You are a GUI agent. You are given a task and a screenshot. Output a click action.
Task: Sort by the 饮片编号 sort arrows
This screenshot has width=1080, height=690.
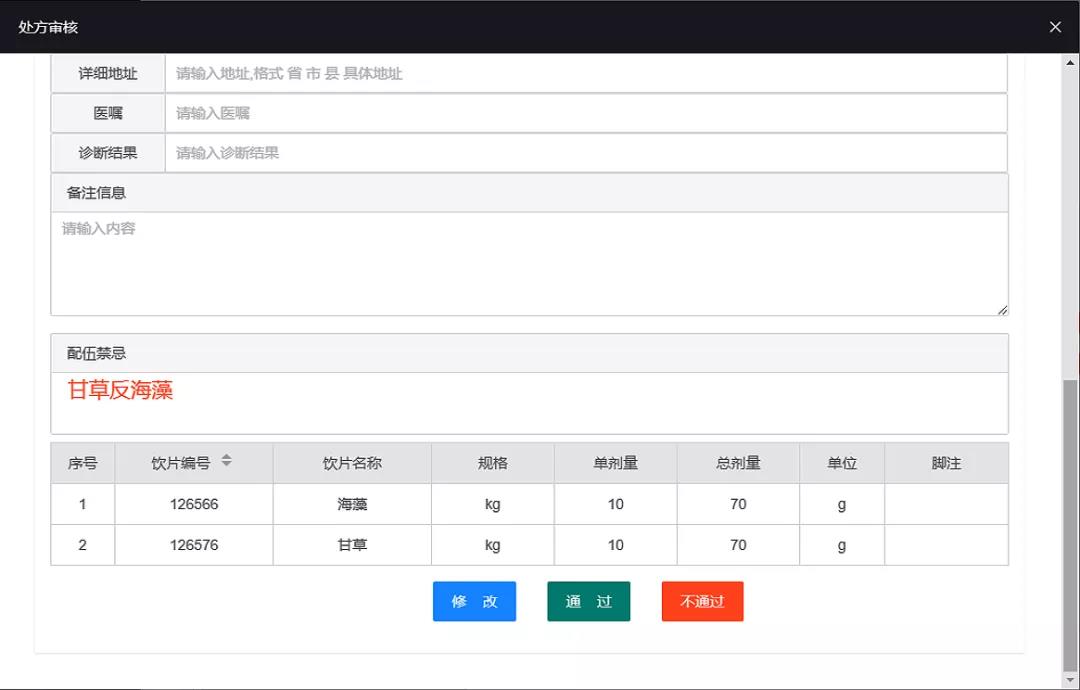[226, 460]
